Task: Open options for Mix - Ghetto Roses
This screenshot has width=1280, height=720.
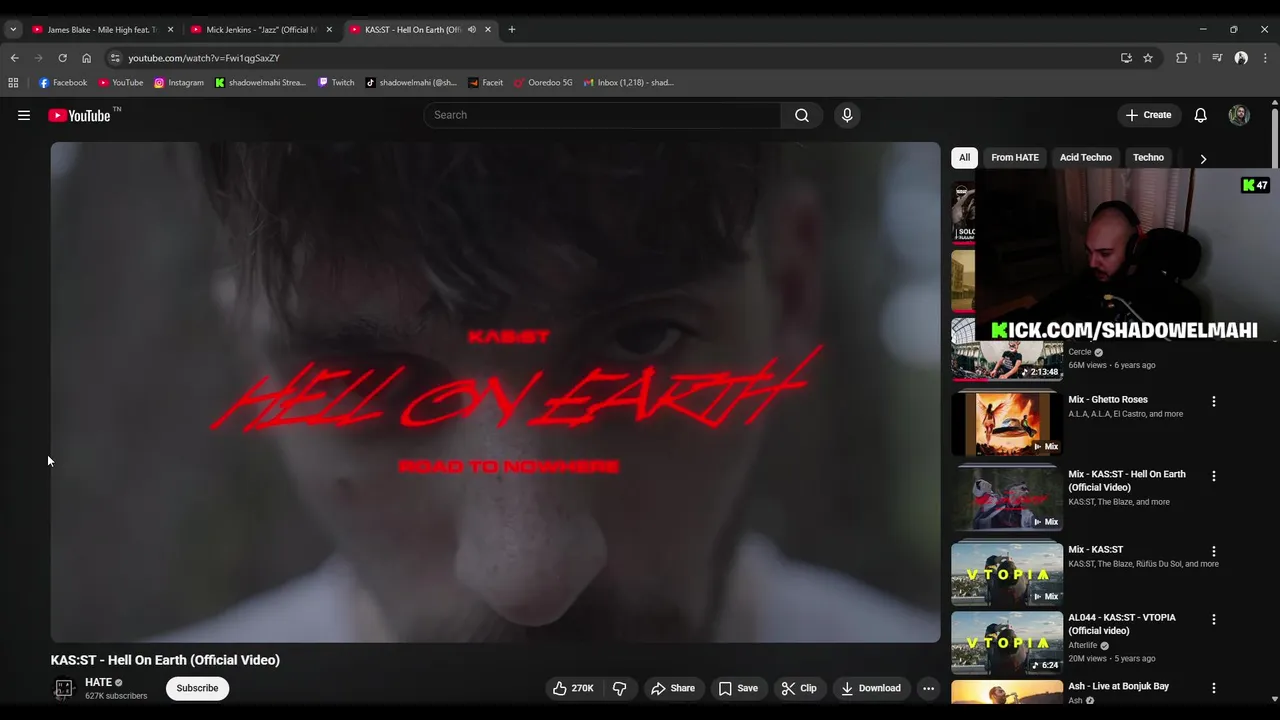Action: pyautogui.click(x=1214, y=401)
